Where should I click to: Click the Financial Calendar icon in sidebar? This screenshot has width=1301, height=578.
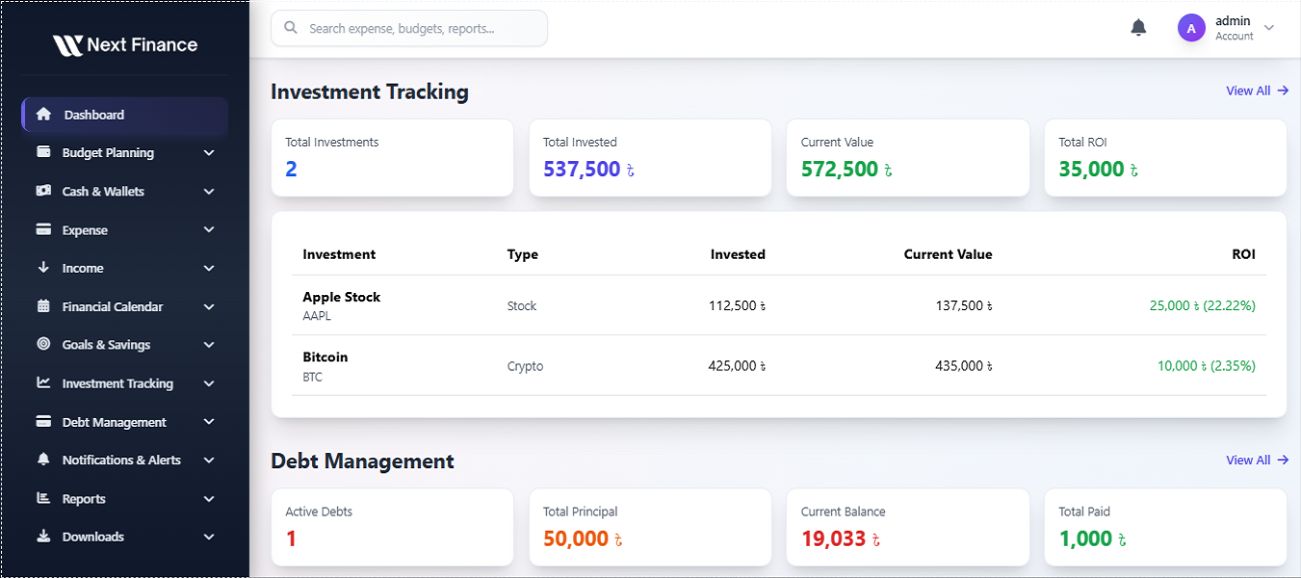click(43, 306)
